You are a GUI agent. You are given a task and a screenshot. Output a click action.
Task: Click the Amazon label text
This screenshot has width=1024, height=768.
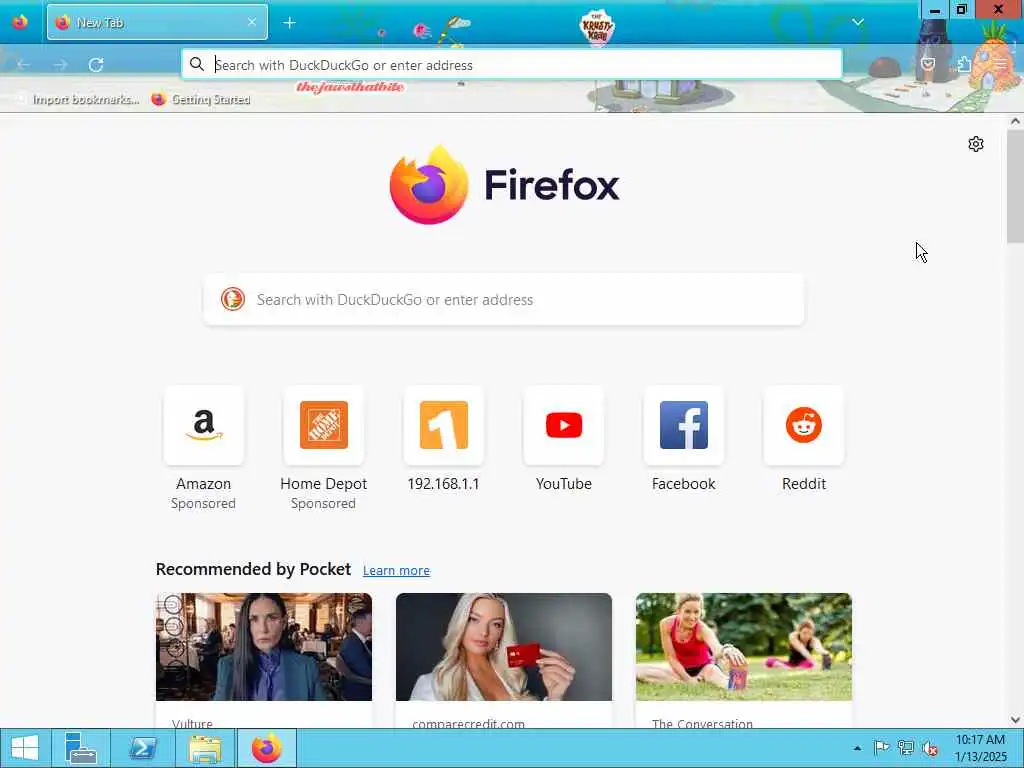204,484
